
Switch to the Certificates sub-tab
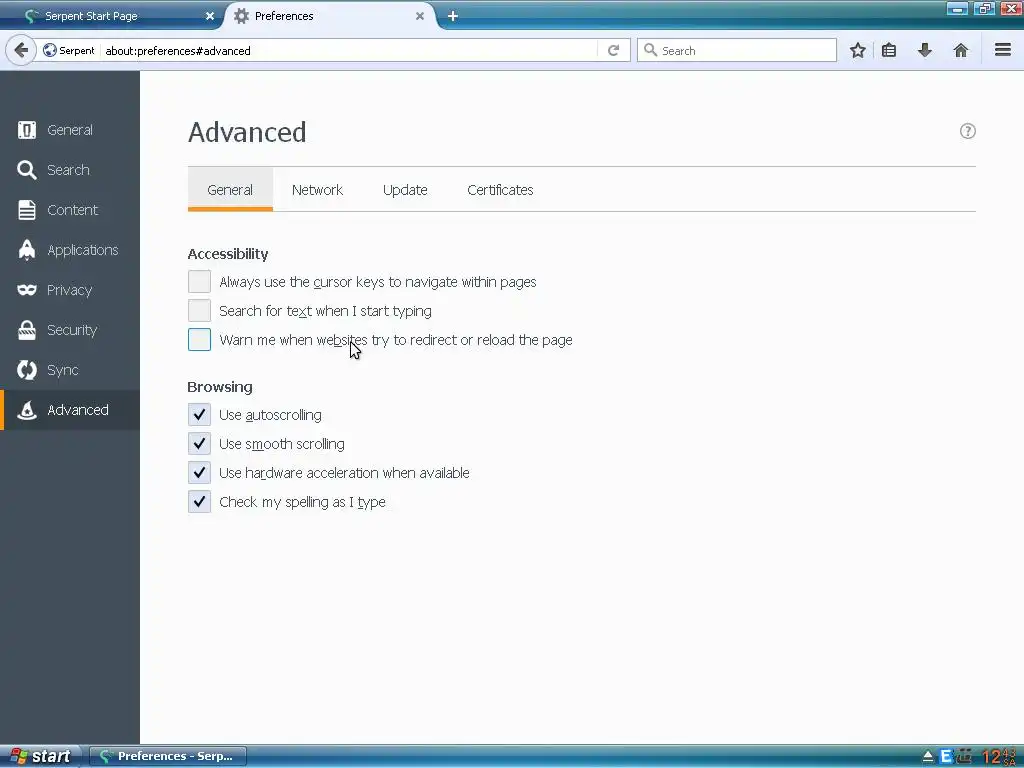click(500, 189)
